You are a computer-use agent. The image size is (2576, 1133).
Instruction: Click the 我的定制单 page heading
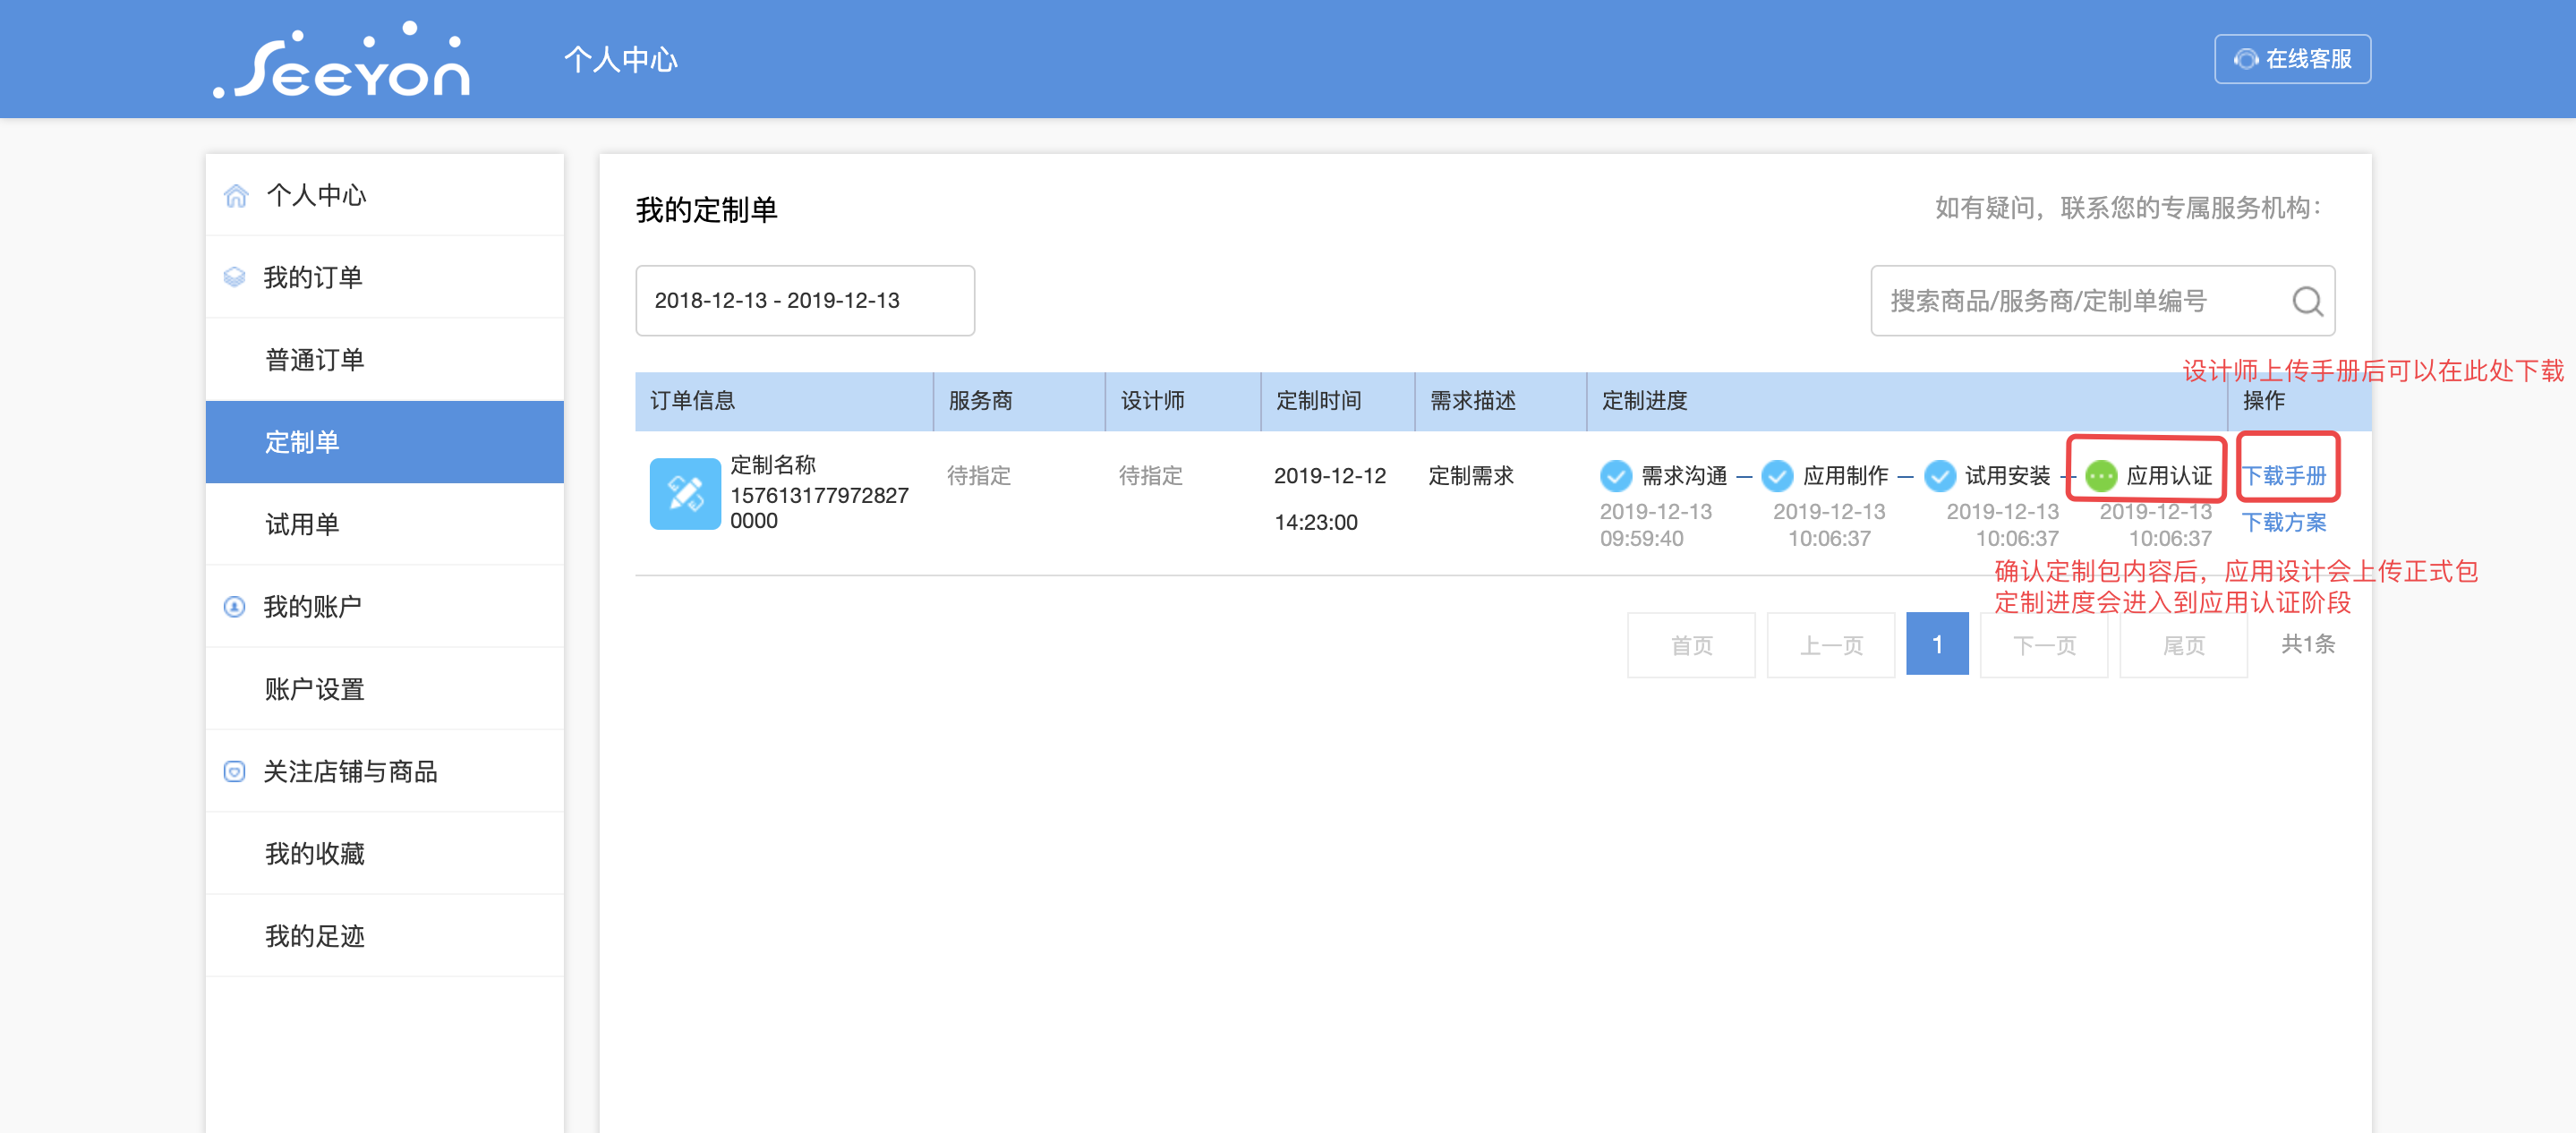tap(707, 210)
